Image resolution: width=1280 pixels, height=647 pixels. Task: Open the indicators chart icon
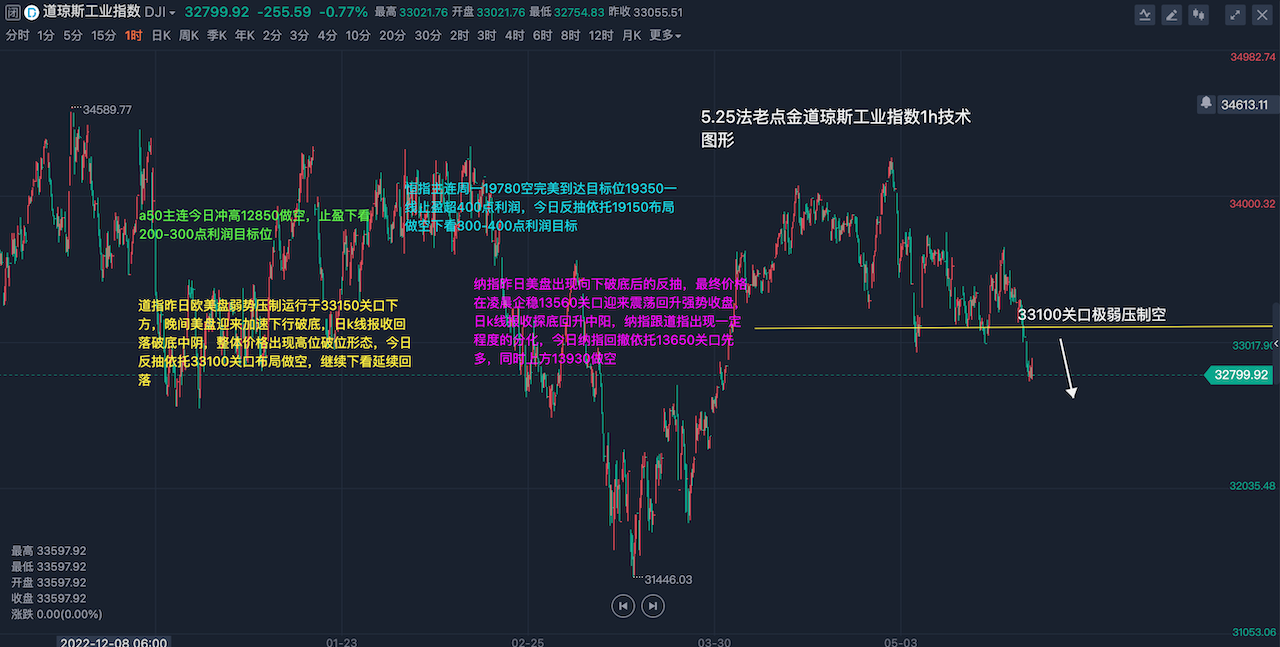coord(1145,14)
